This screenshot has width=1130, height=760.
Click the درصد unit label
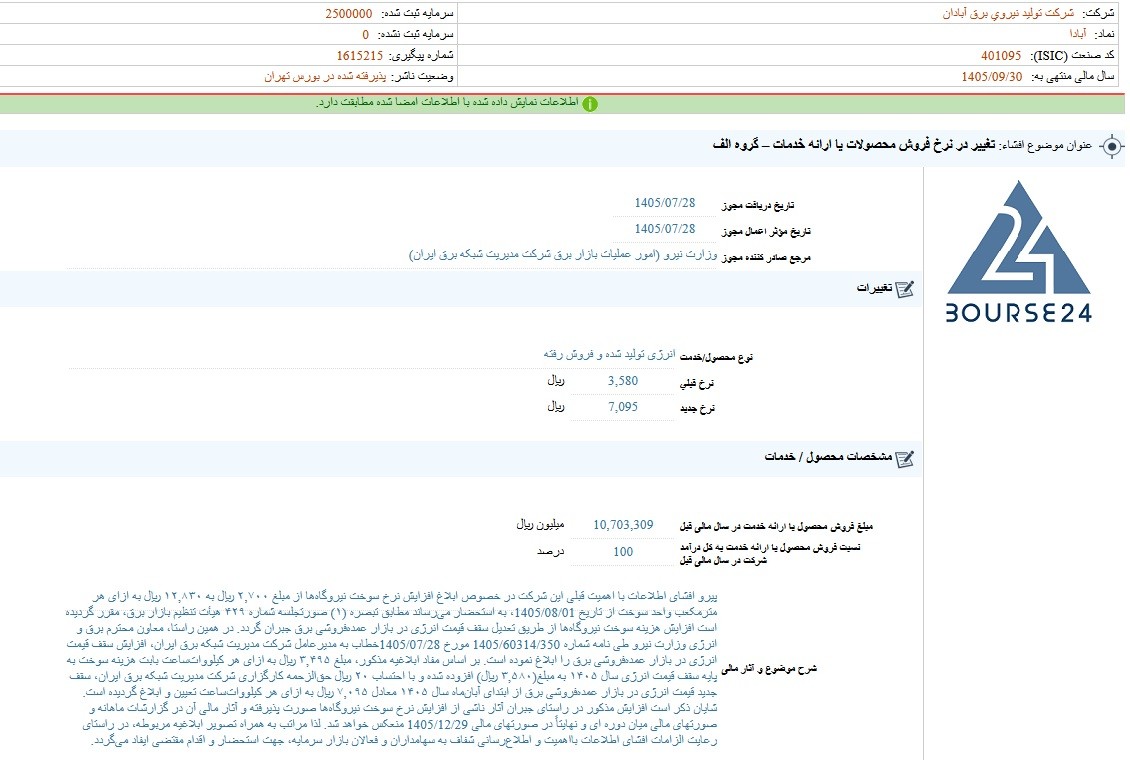(x=551, y=552)
